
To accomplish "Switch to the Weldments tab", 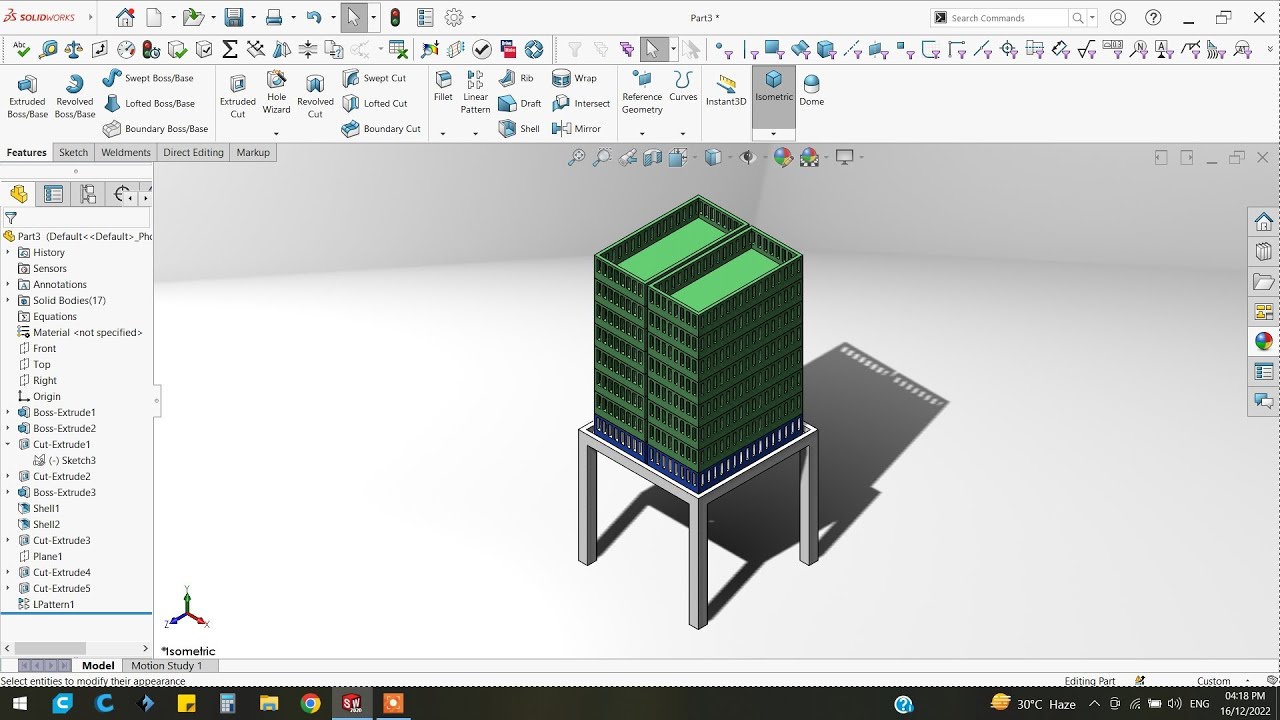I will point(126,153).
